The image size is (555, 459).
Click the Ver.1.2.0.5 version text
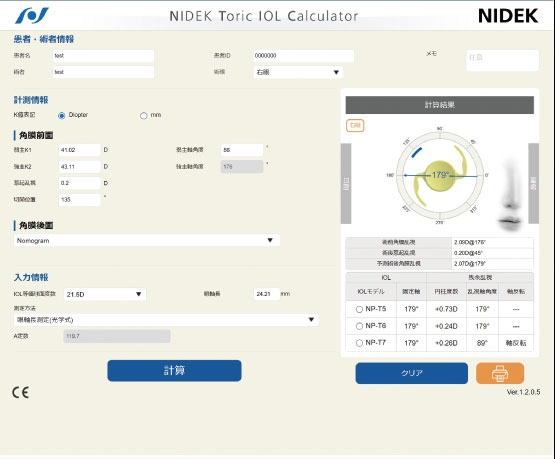pyautogui.click(x=523, y=392)
